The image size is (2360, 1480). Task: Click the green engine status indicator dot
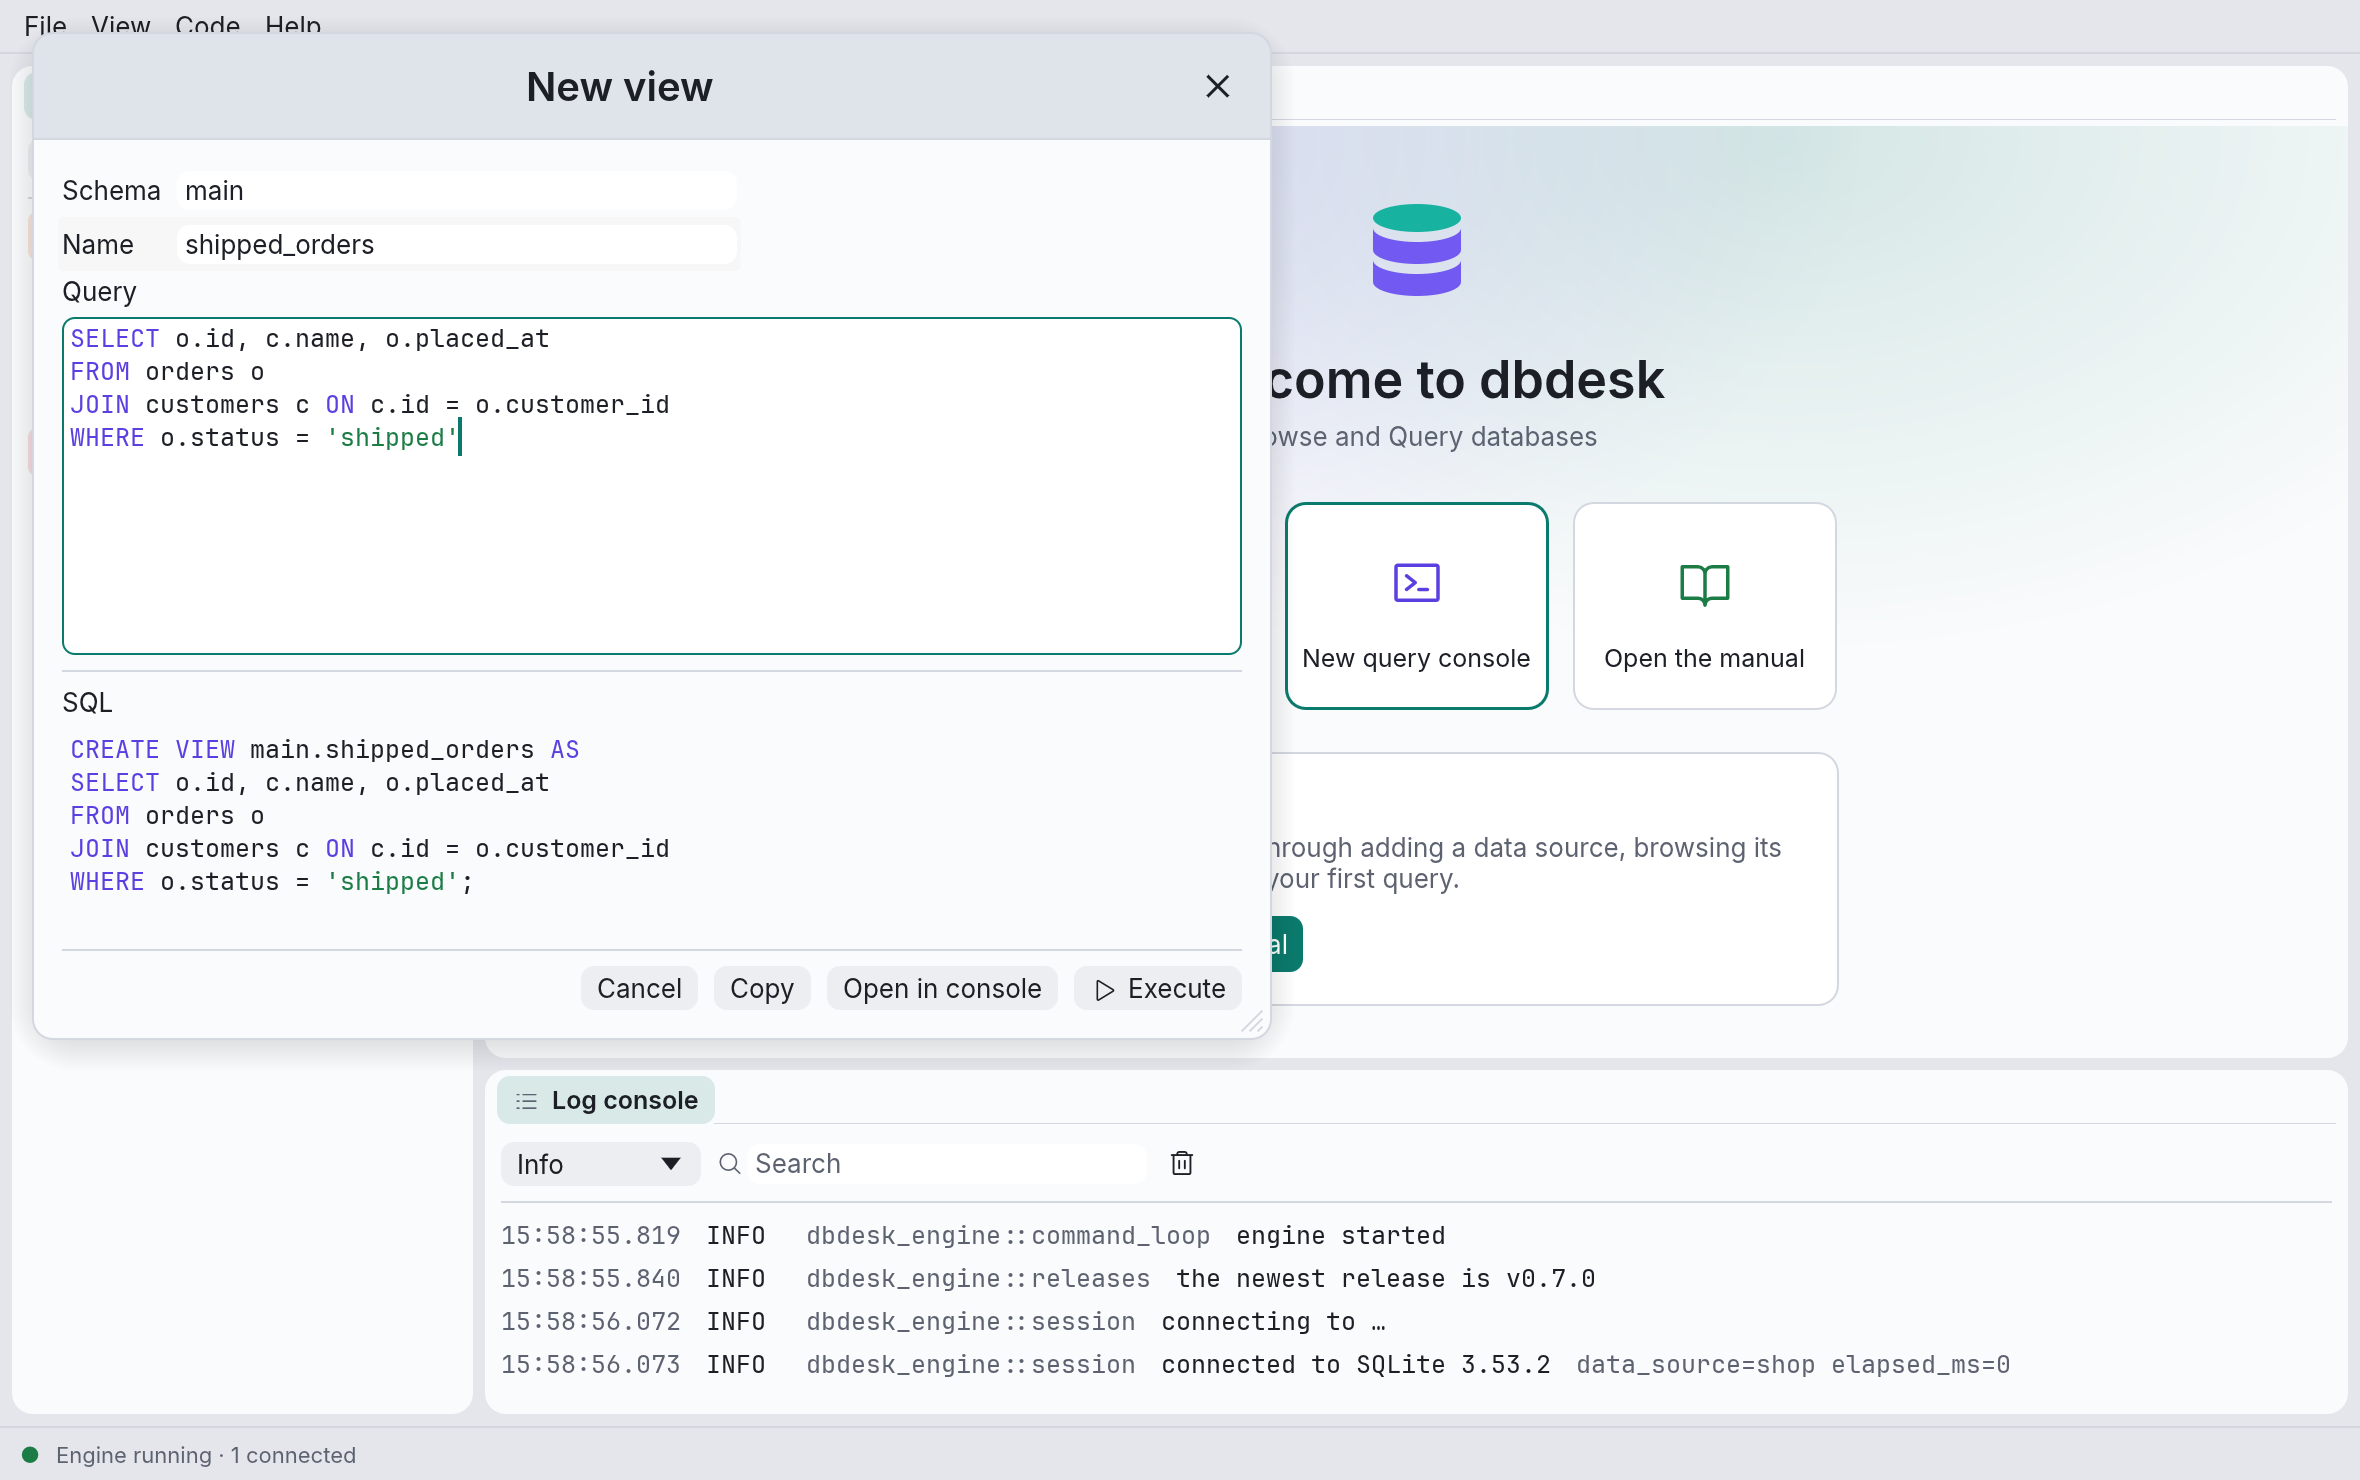click(x=30, y=1455)
